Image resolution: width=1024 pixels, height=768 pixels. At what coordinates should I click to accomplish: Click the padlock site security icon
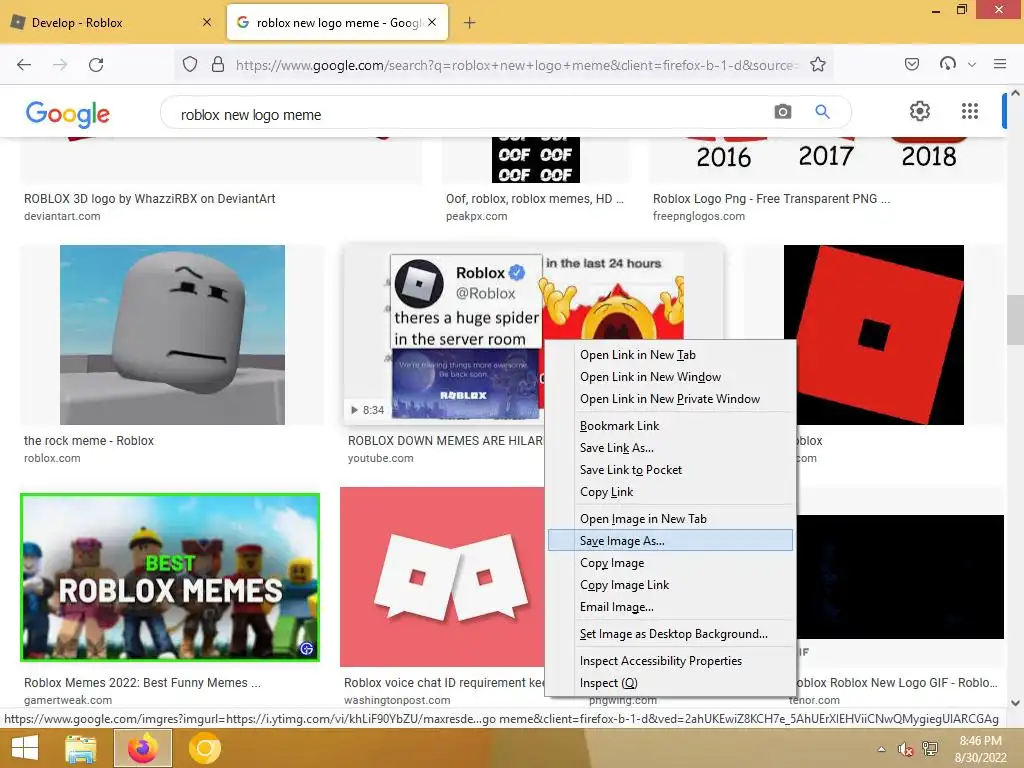coord(218,65)
